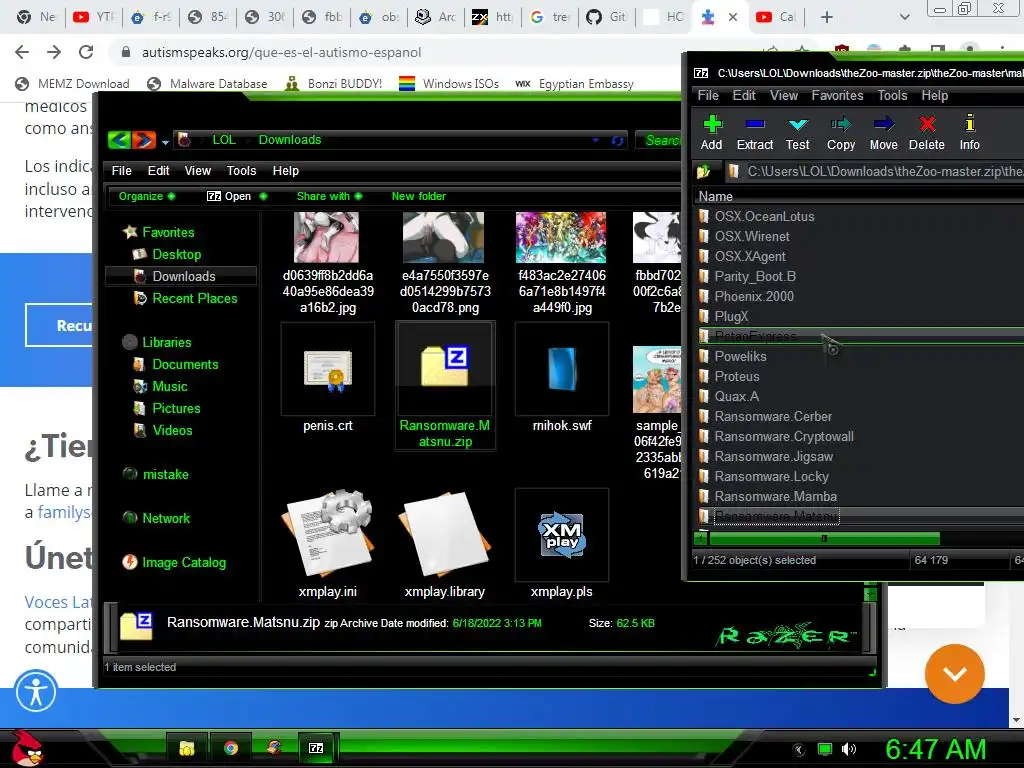Open the Malware Database bookmark
Image resolution: width=1024 pixels, height=768 pixels.
click(207, 84)
